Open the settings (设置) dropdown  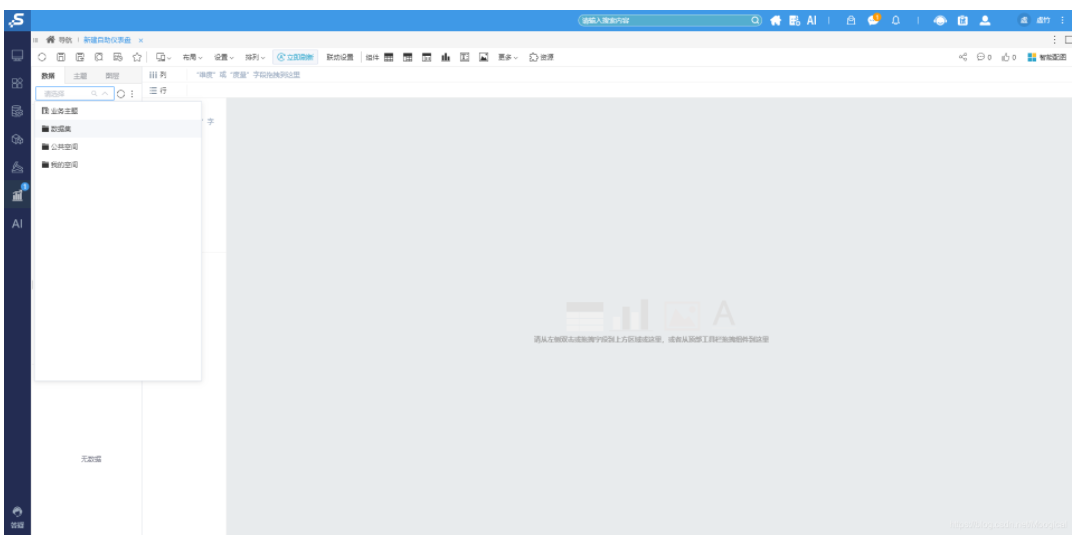224,57
